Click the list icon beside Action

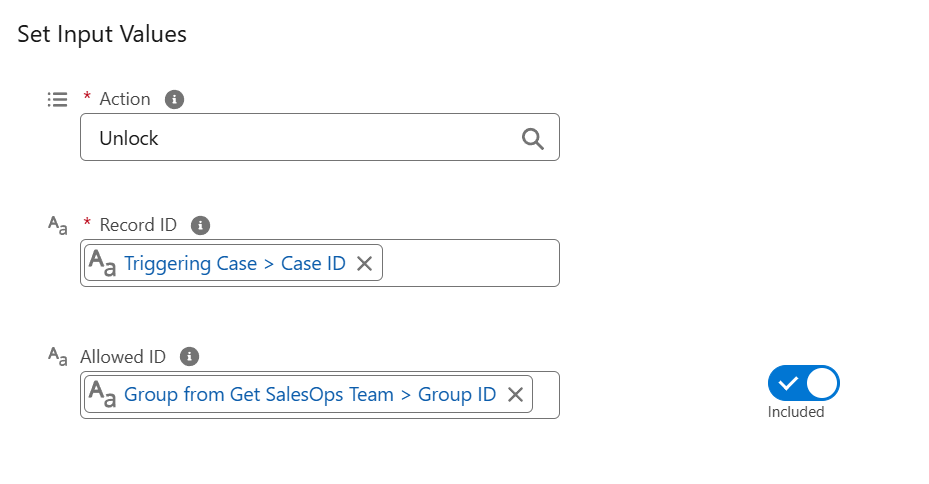[57, 100]
